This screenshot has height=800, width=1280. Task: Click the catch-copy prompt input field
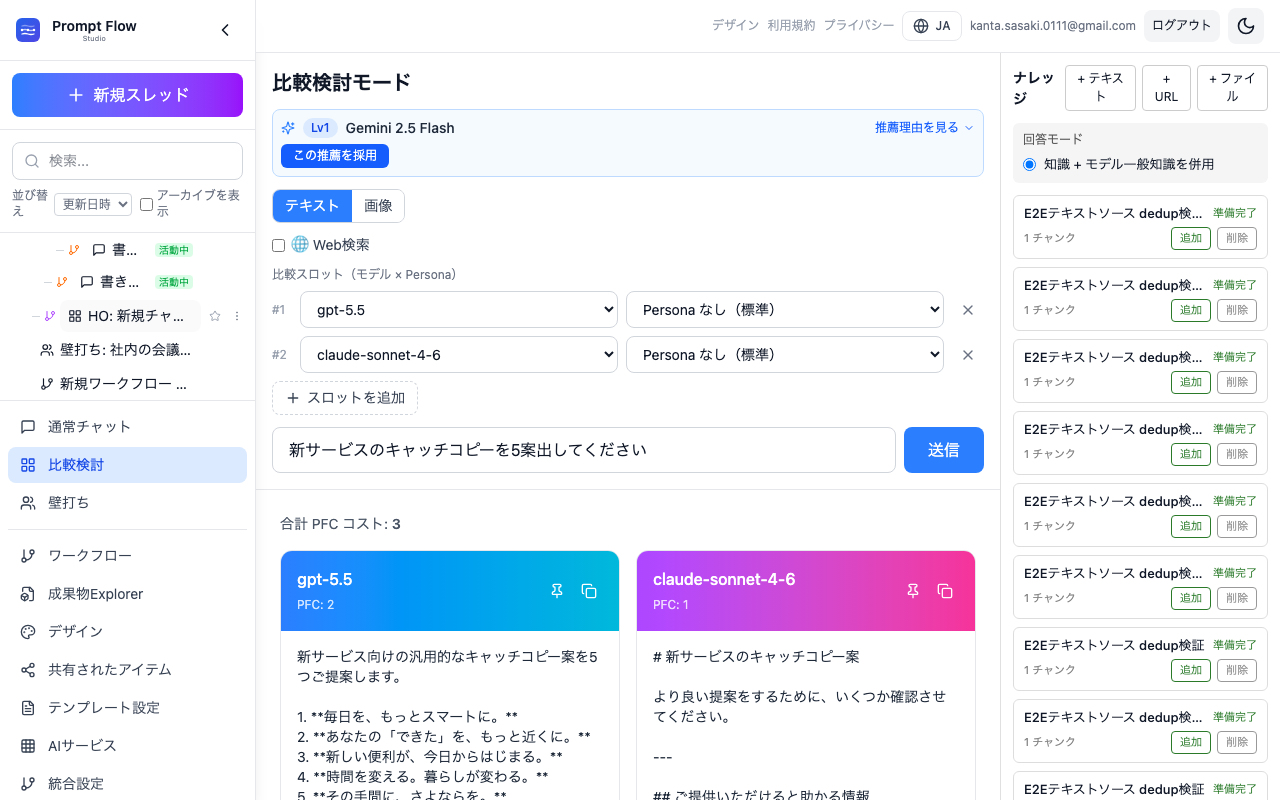tap(584, 450)
